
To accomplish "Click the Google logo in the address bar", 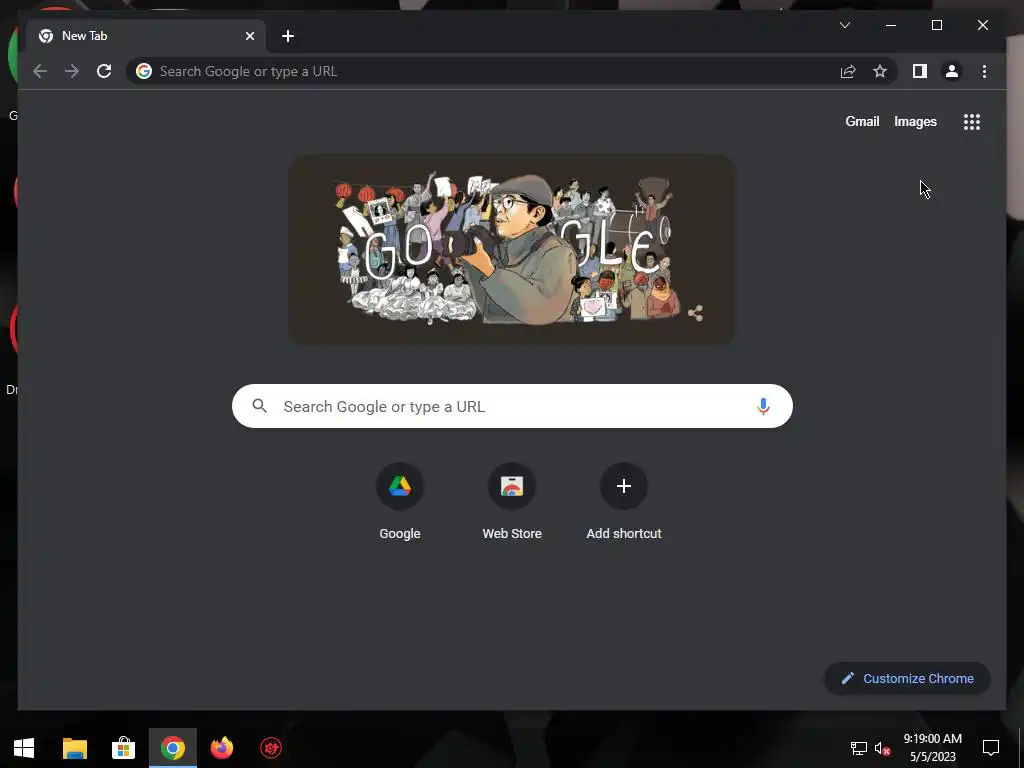I will (x=144, y=71).
